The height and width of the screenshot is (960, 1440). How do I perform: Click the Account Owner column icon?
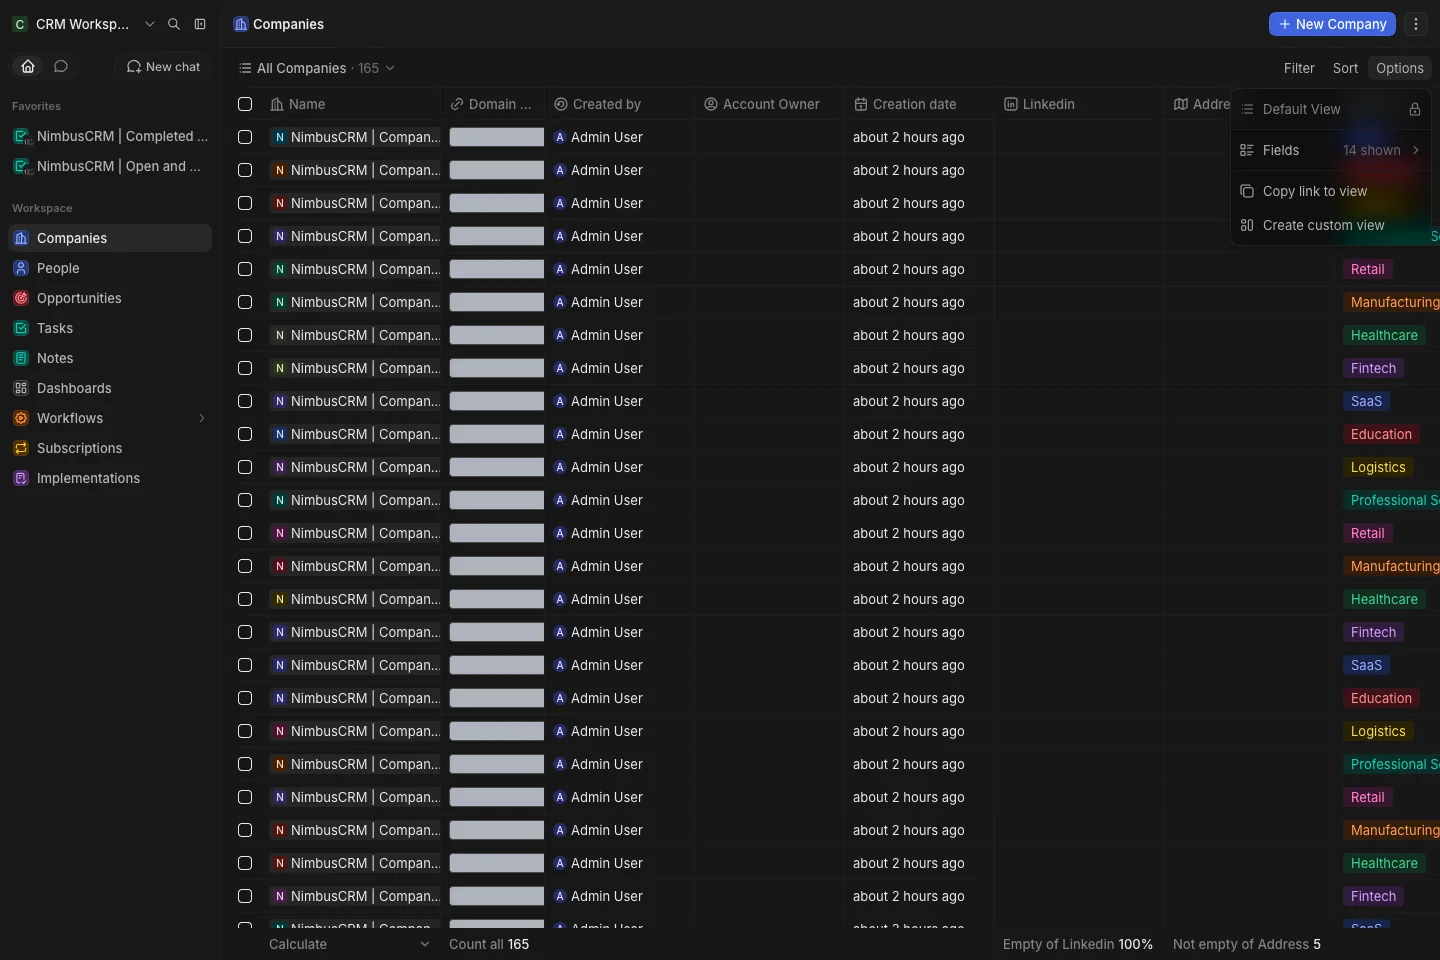pos(711,104)
